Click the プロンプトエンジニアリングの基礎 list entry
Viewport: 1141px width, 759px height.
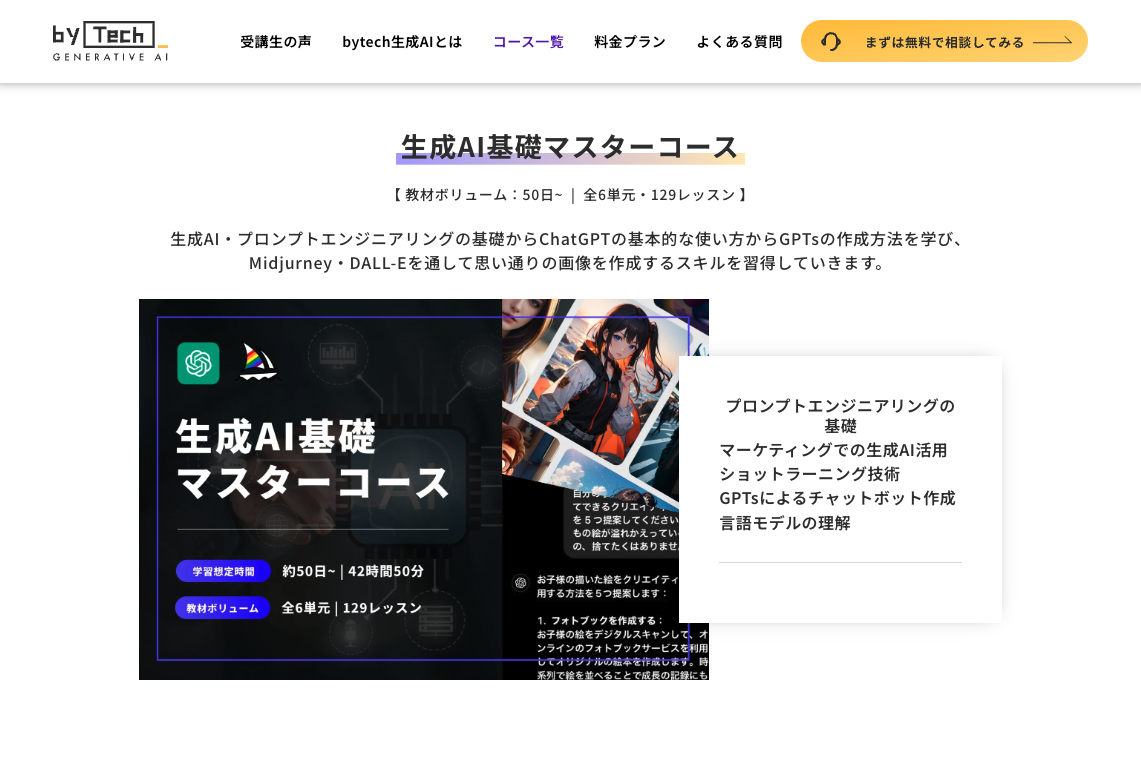pos(839,416)
